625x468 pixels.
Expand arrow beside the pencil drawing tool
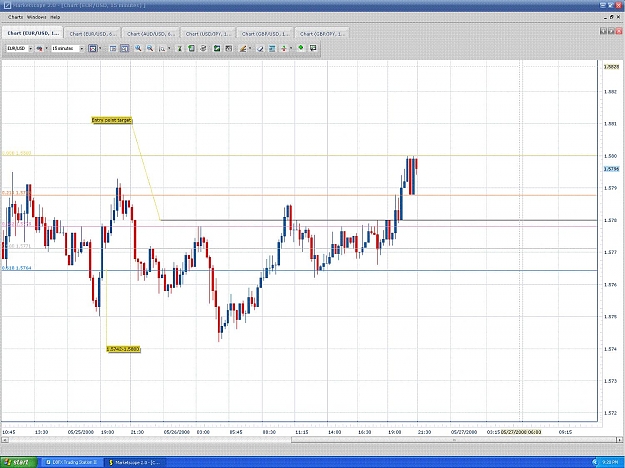tap(250, 49)
